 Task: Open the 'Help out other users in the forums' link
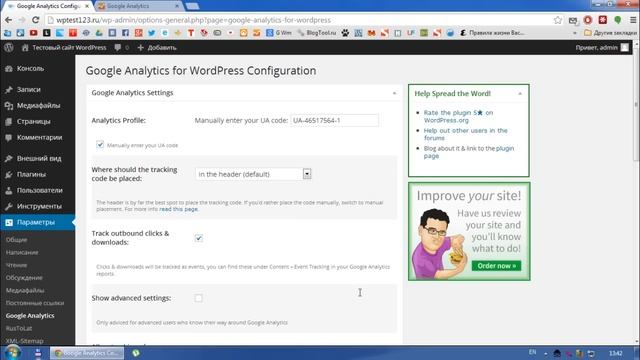(x=465, y=134)
